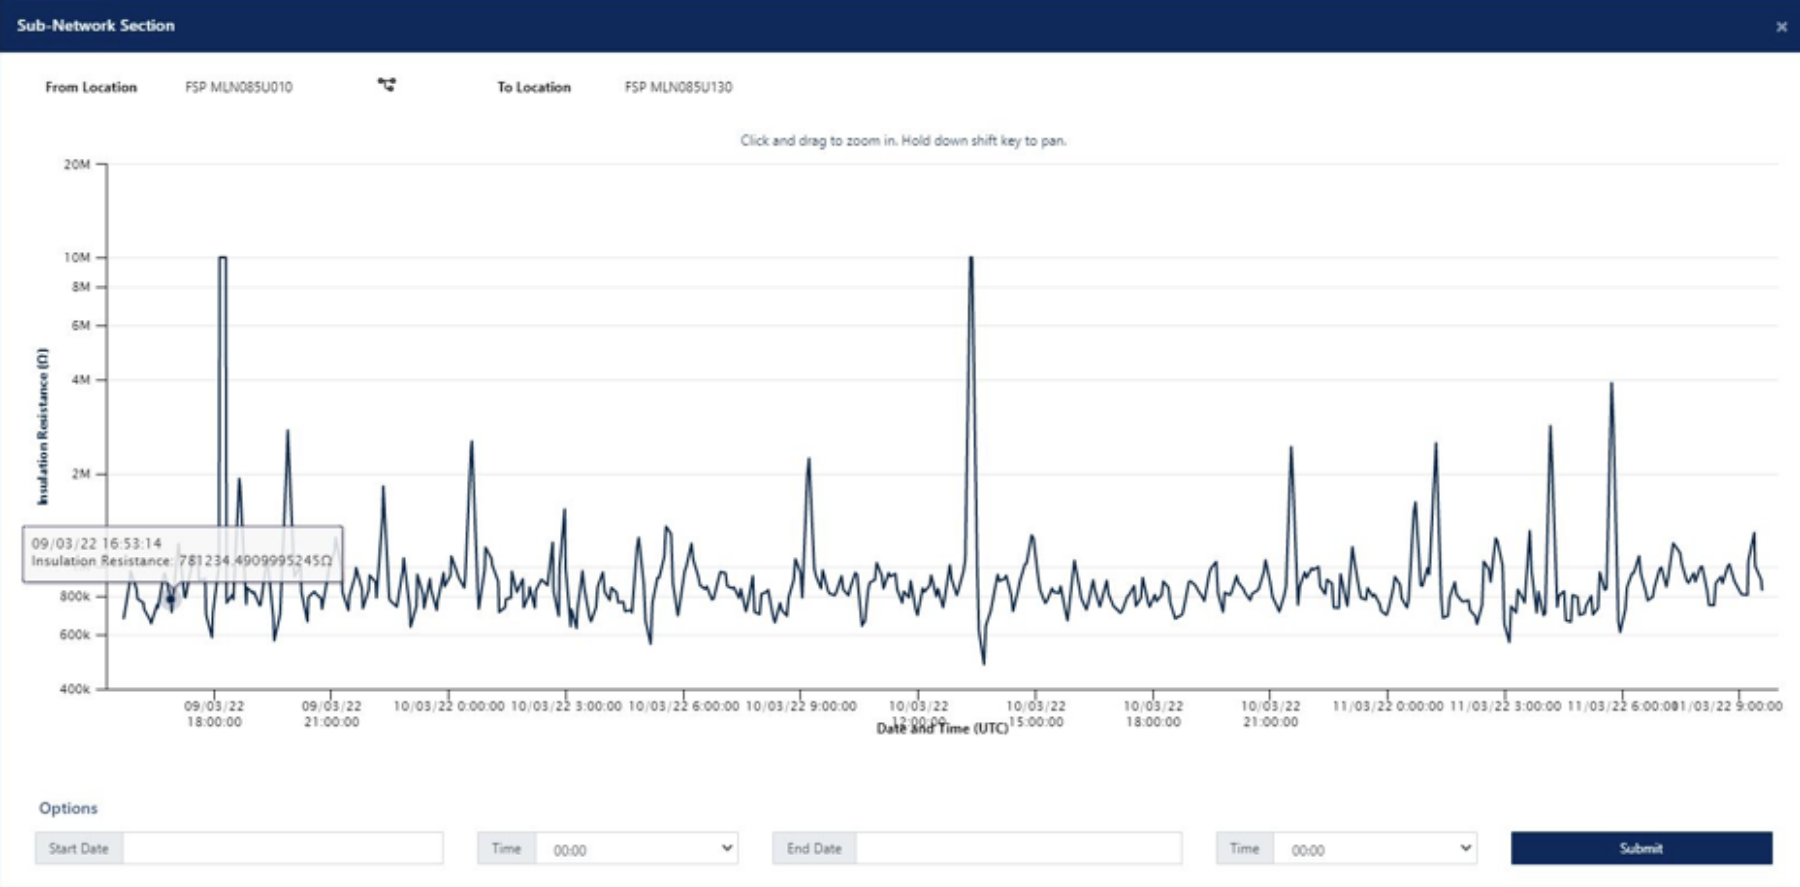The width and height of the screenshot is (1800, 887).
Task: Click the Options heading
Action: [x=68, y=808]
